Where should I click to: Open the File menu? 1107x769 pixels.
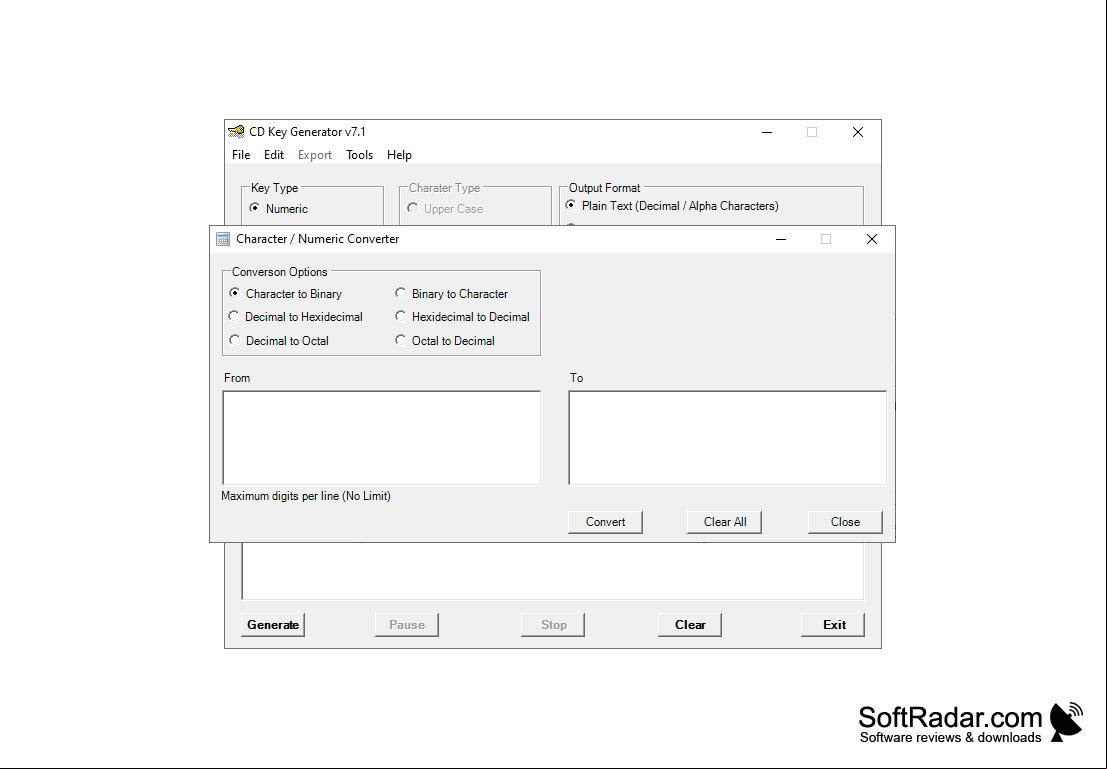(x=241, y=155)
